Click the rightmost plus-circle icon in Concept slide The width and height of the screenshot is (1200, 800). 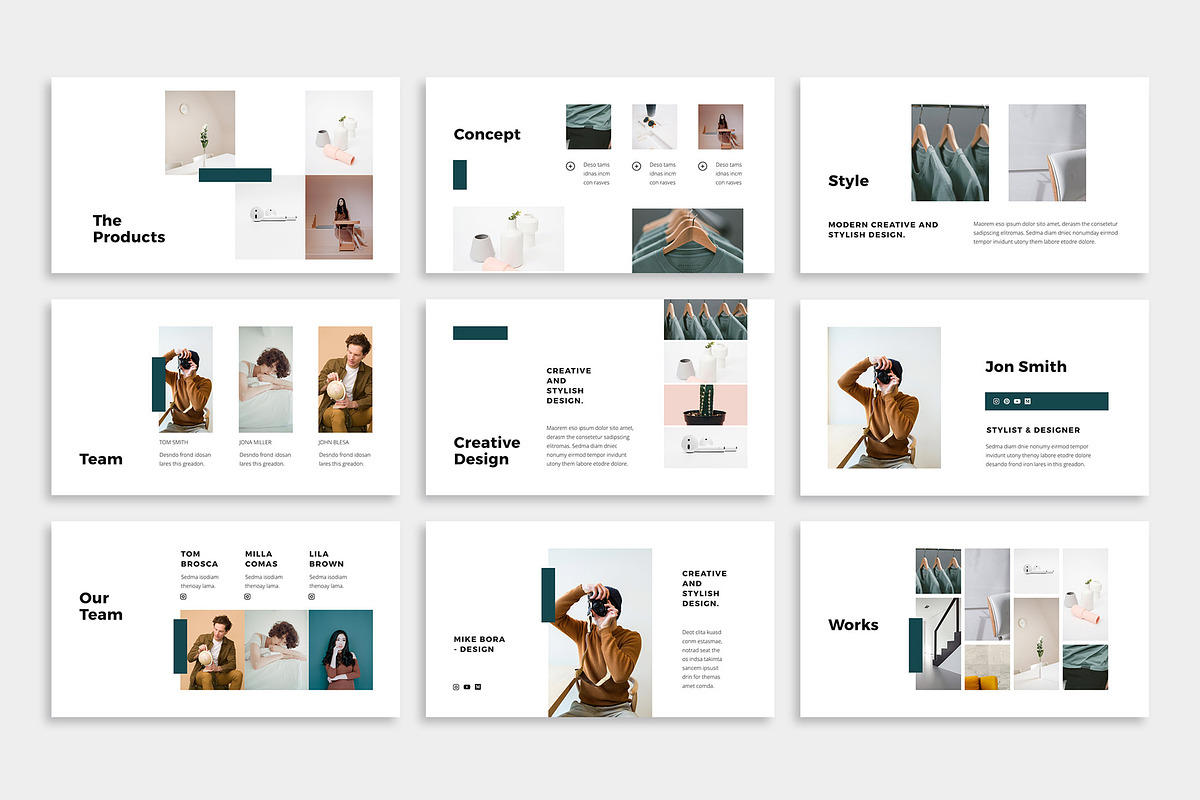coord(702,166)
